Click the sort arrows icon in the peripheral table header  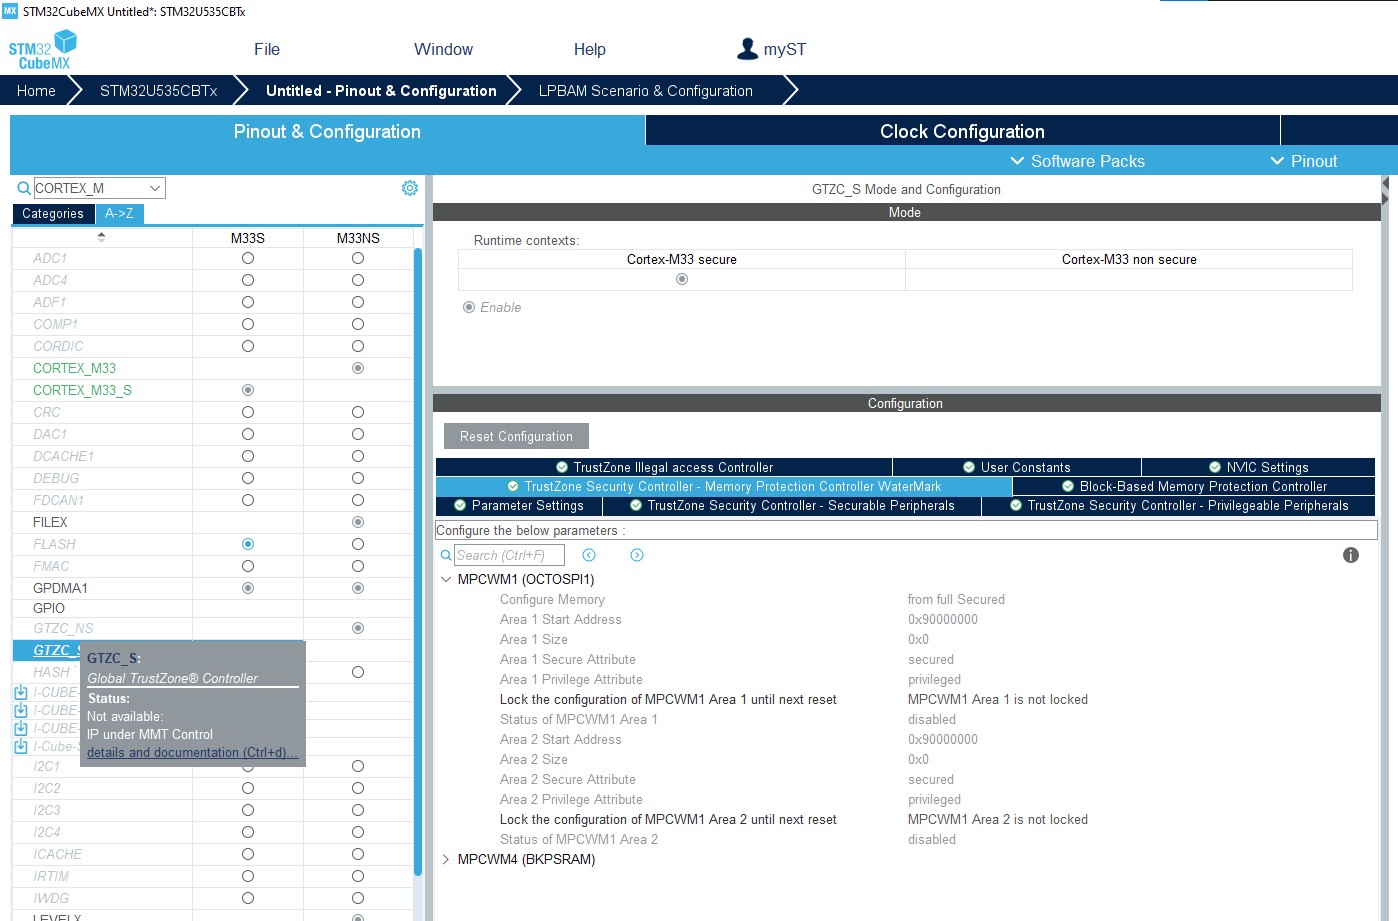click(x=101, y=237)
